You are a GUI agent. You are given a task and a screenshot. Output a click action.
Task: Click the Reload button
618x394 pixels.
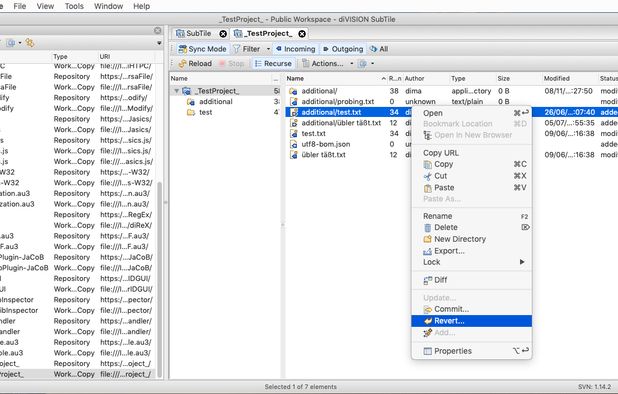[195, 63]
